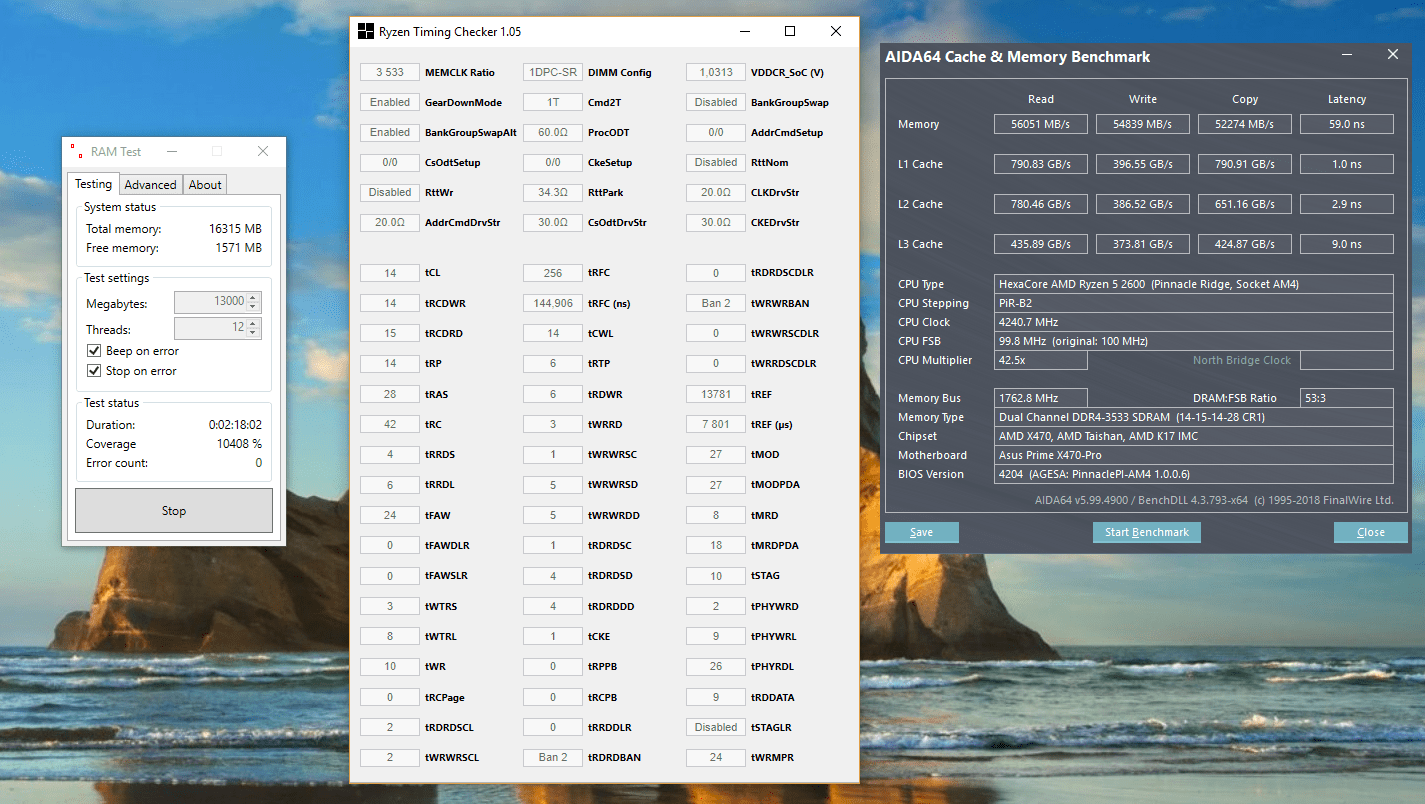Minimize the RAM Test window

pos(172,151)
